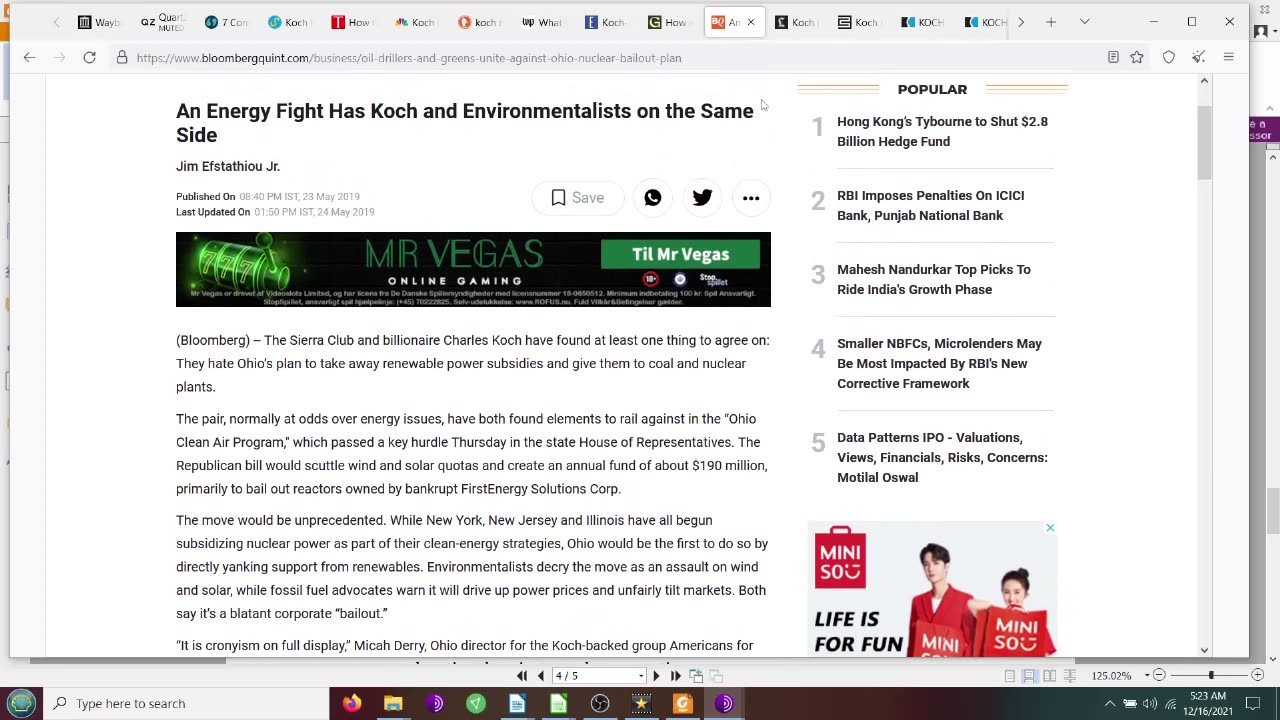The image size is (1280, 720).
Task: Open File Explorer from the taskbar
Action: (393, 703)
